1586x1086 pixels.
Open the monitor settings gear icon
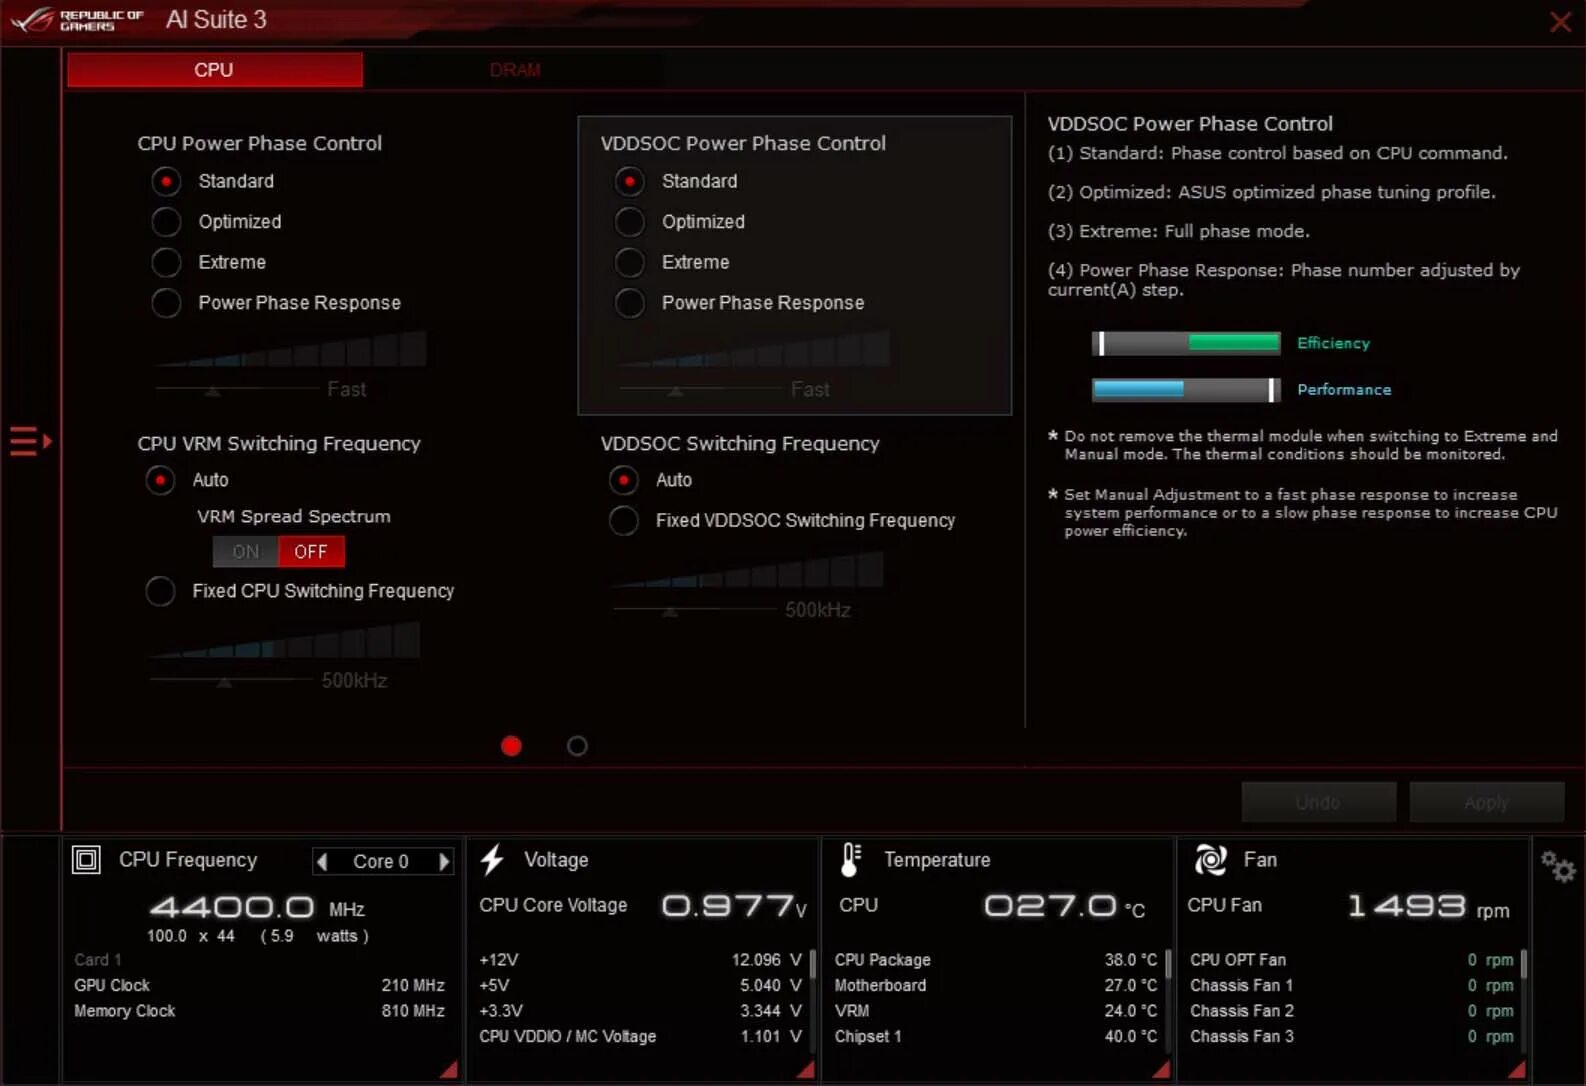pos(1557,867)
